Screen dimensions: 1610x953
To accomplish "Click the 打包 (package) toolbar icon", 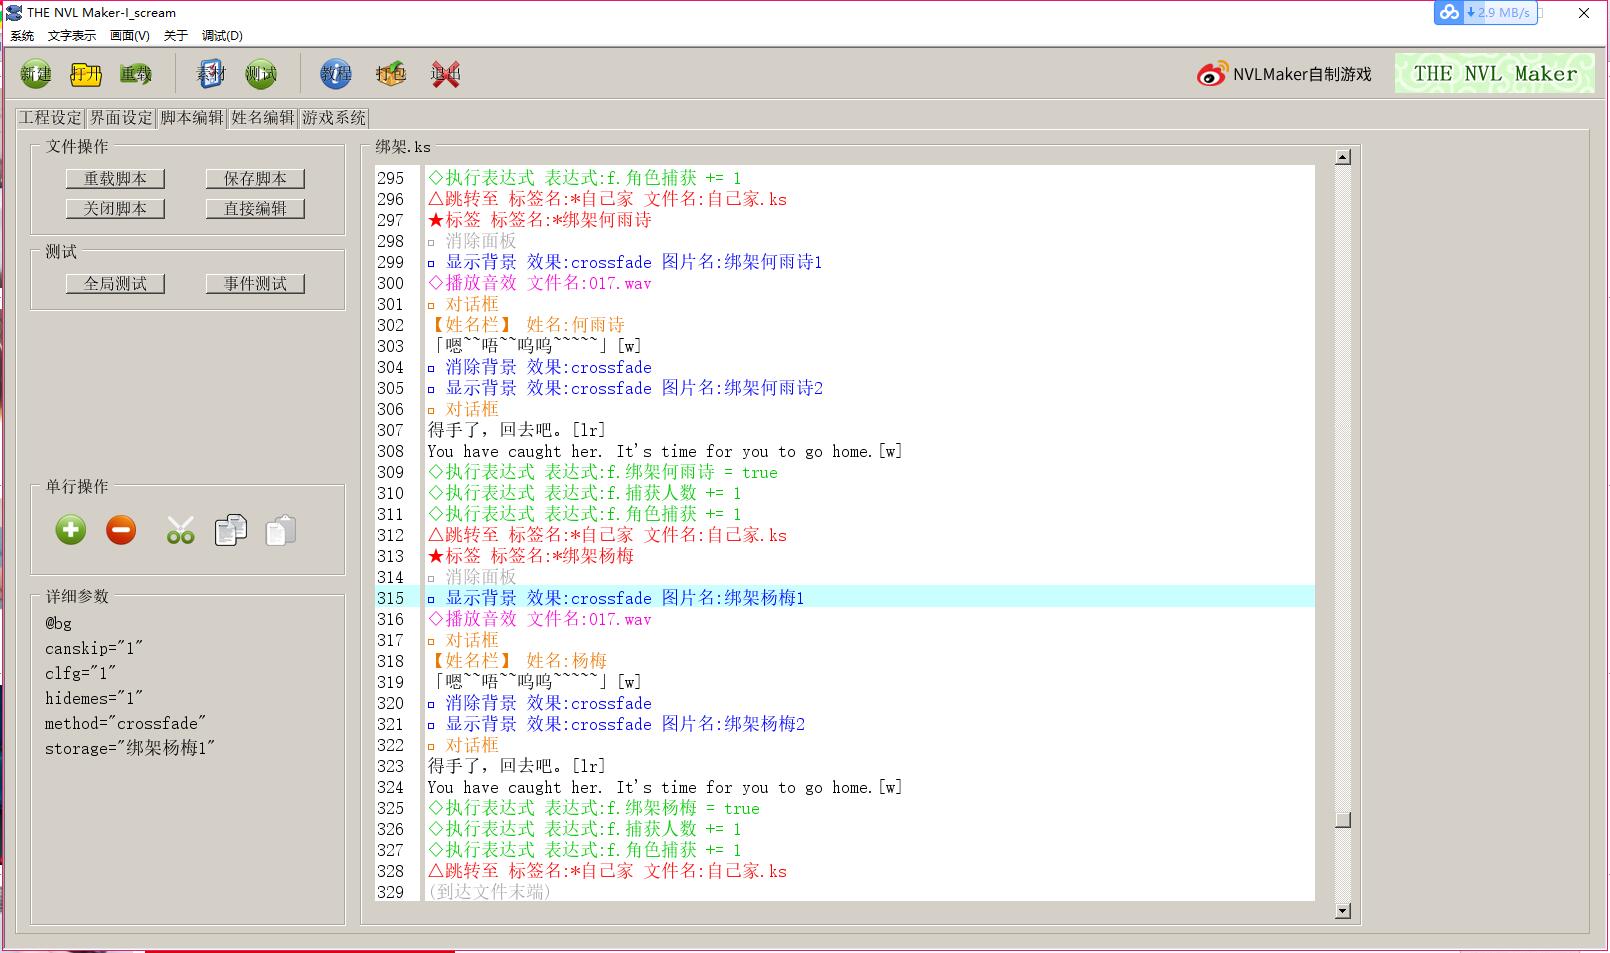I will (391, 74).
